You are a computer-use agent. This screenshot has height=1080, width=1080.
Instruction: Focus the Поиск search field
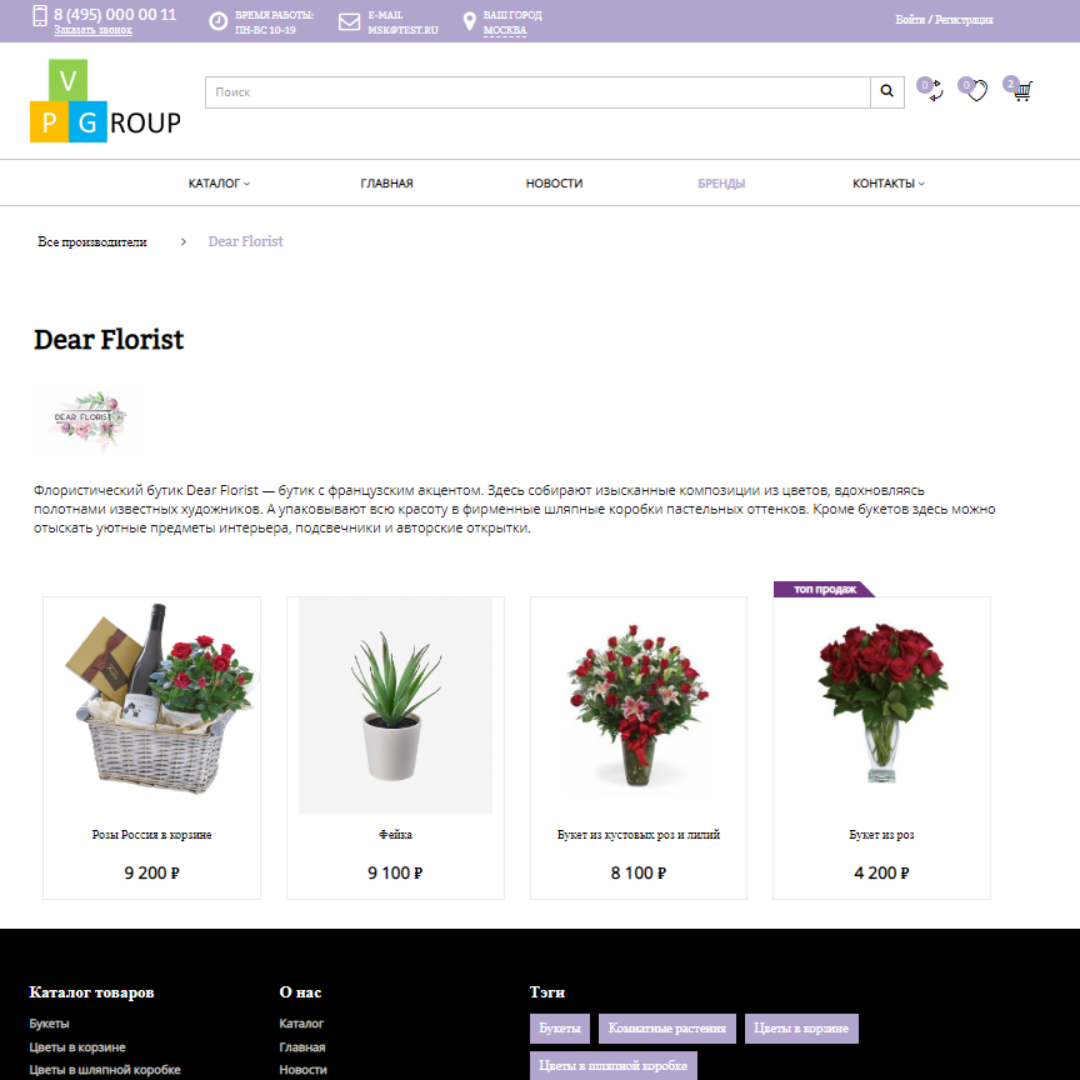[538, 92]
